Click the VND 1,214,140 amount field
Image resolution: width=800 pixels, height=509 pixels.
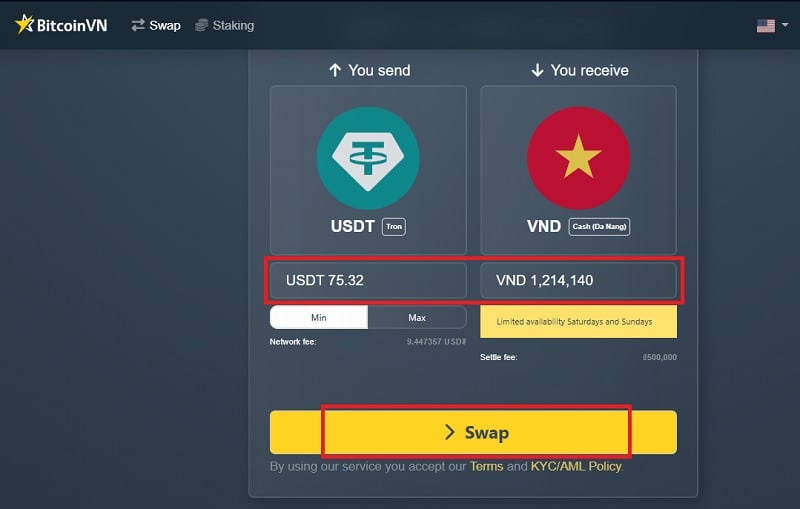(578, 280)
